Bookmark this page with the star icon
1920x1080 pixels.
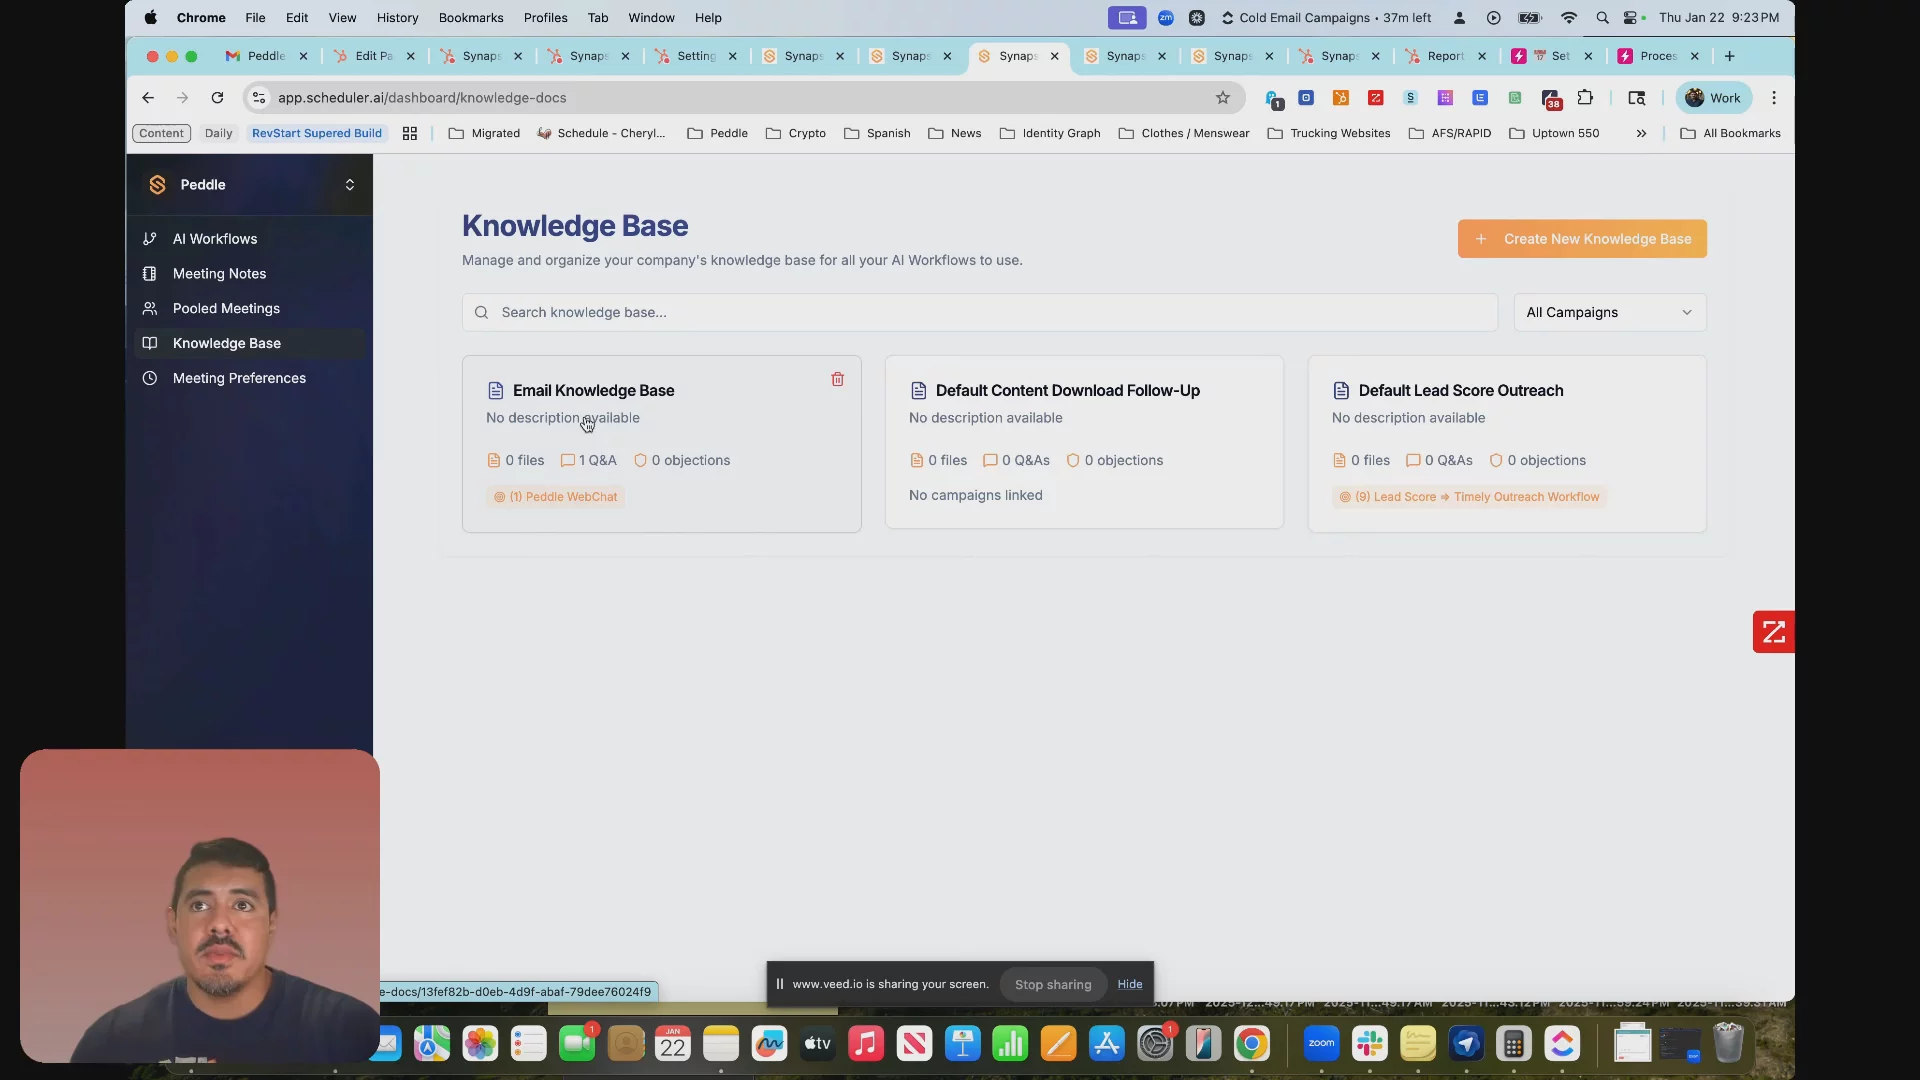[x=1222, y=98]
